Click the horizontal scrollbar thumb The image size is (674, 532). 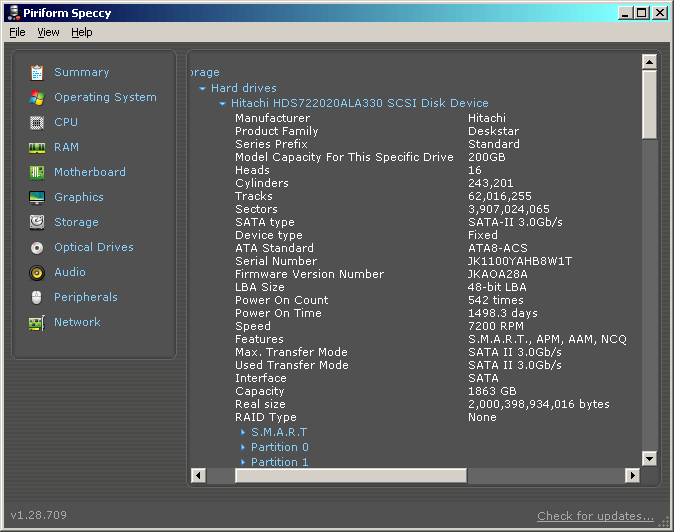click(x=351, y=475)
